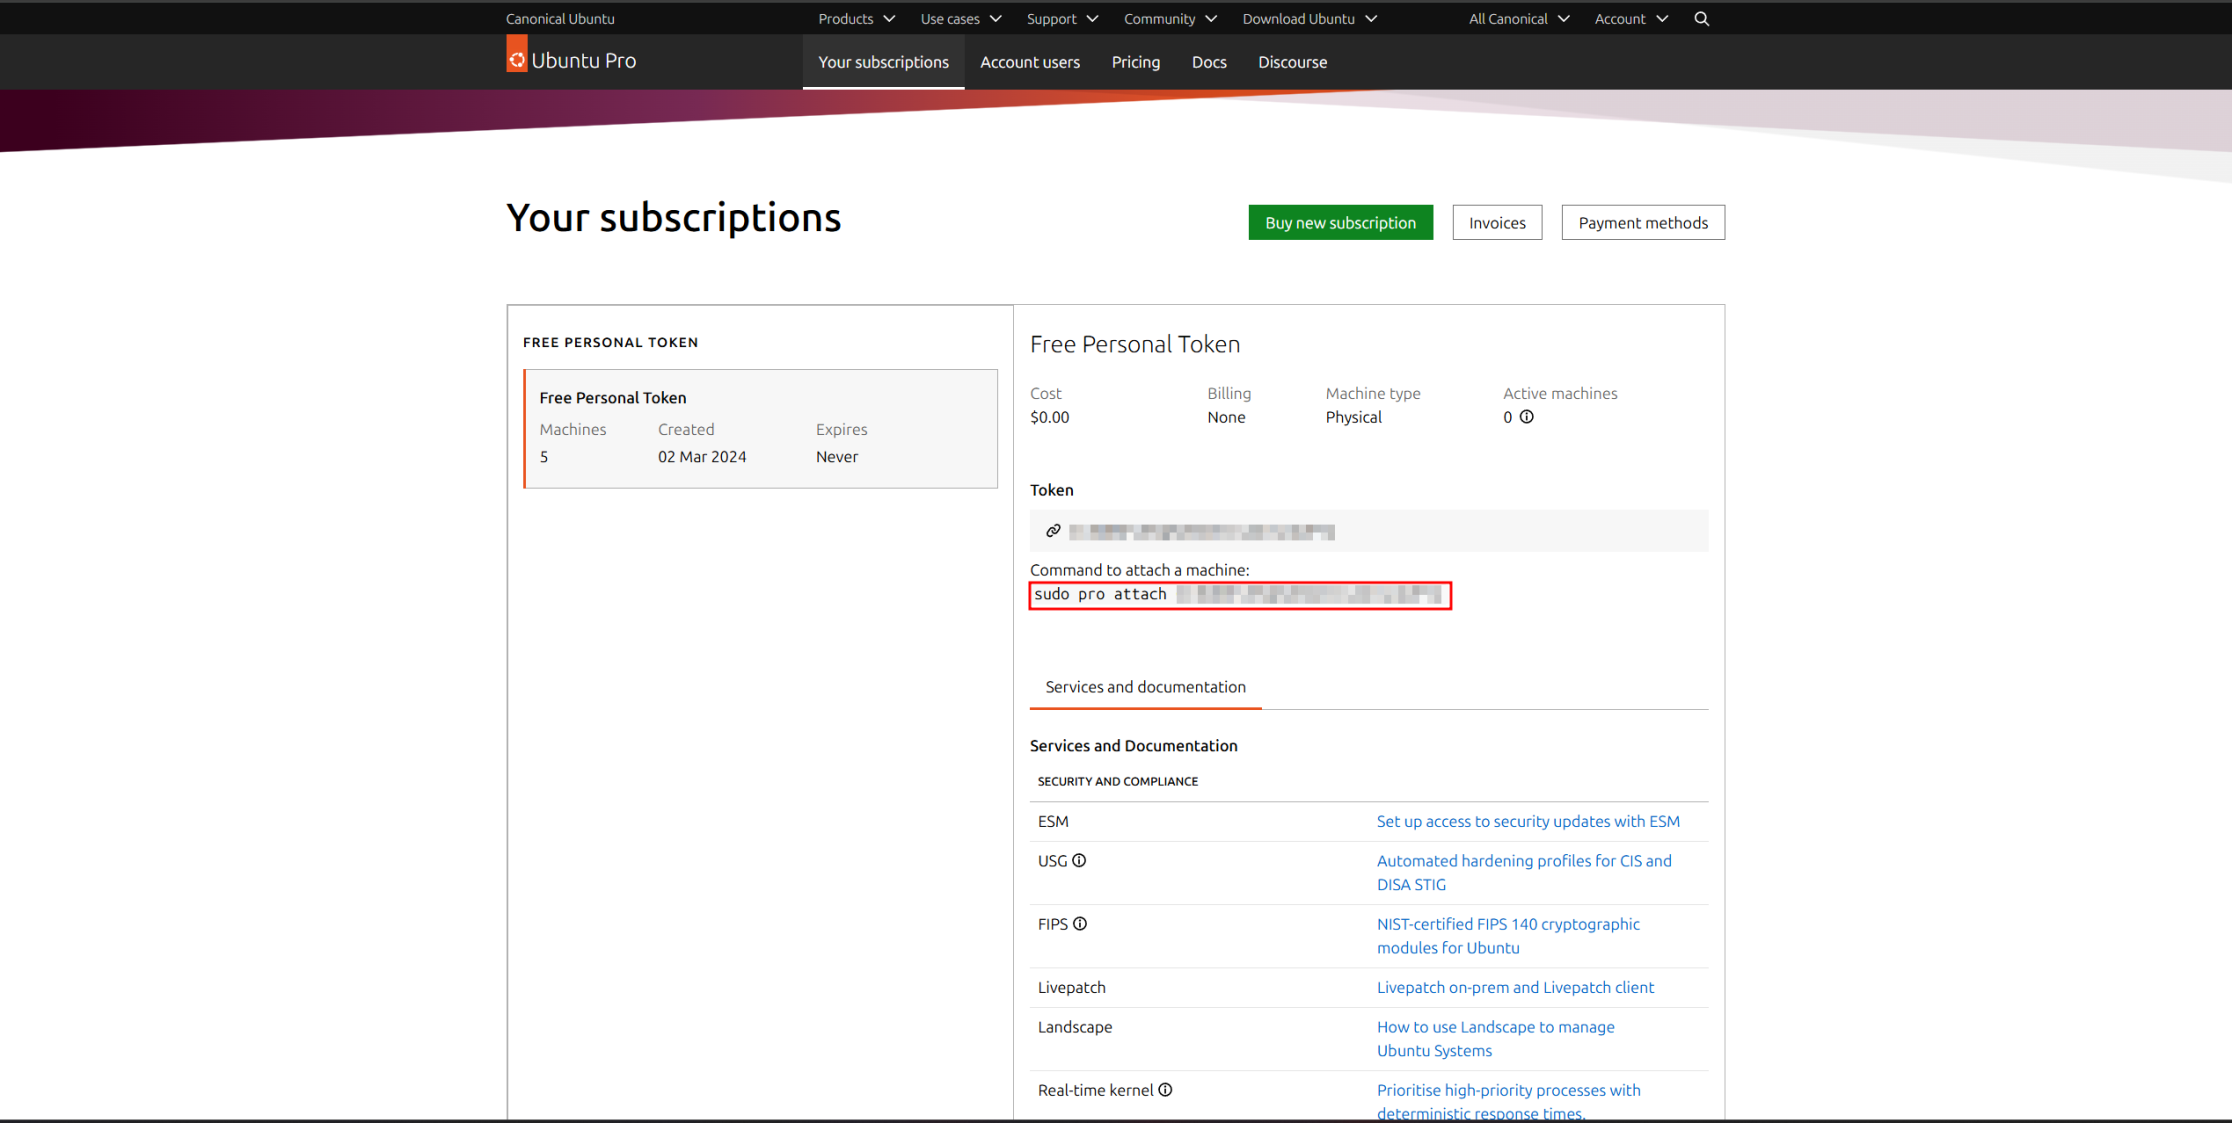Expand the Download Ubuntu menu
This screenshot has height=1123, width=2232.
pyautogui.click(x=1309, y=19)
